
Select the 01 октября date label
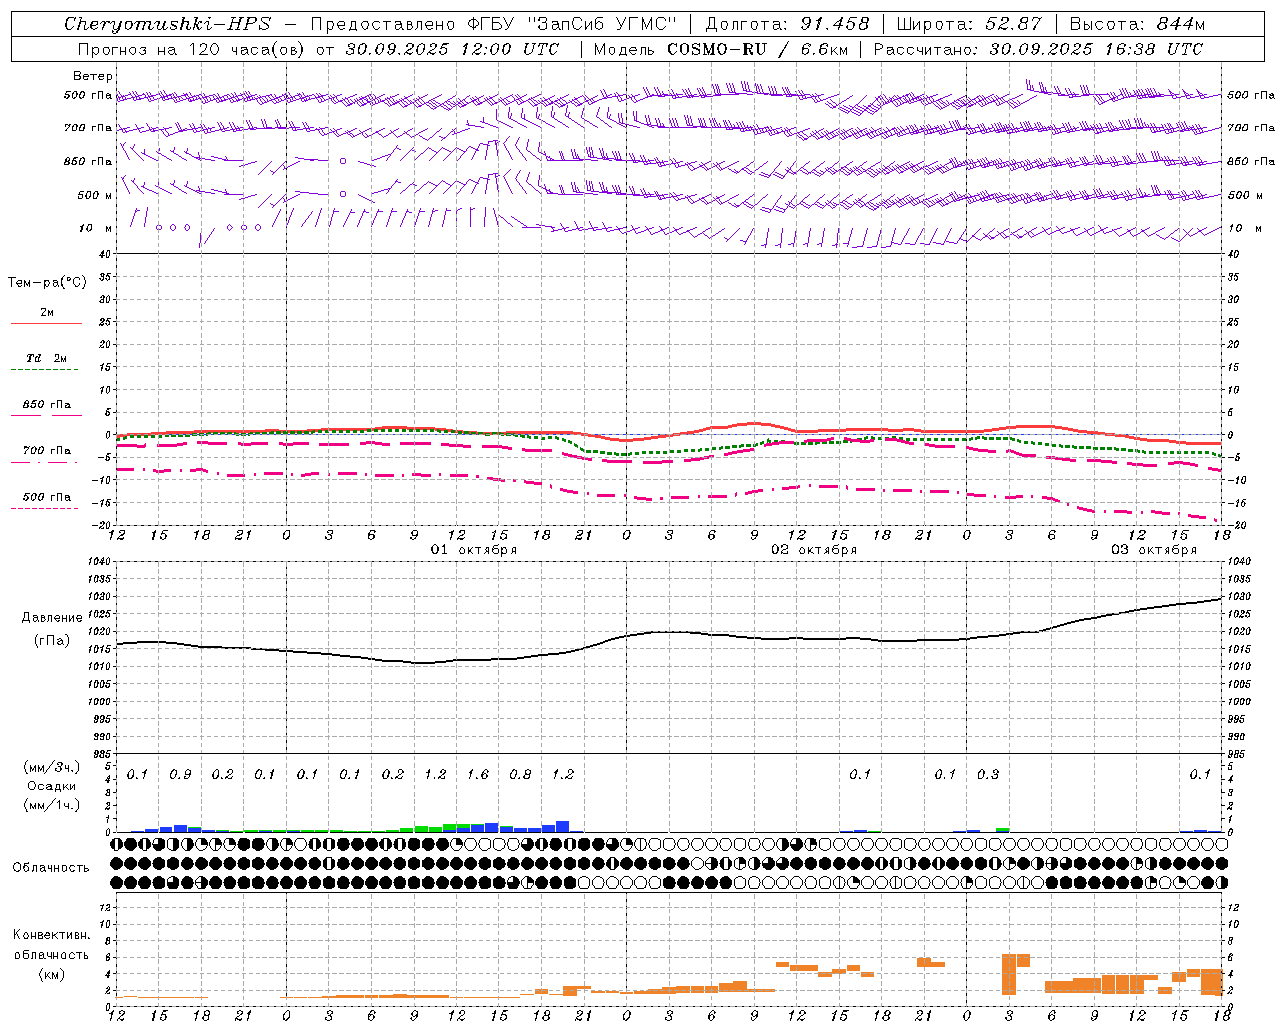point(474,550)
